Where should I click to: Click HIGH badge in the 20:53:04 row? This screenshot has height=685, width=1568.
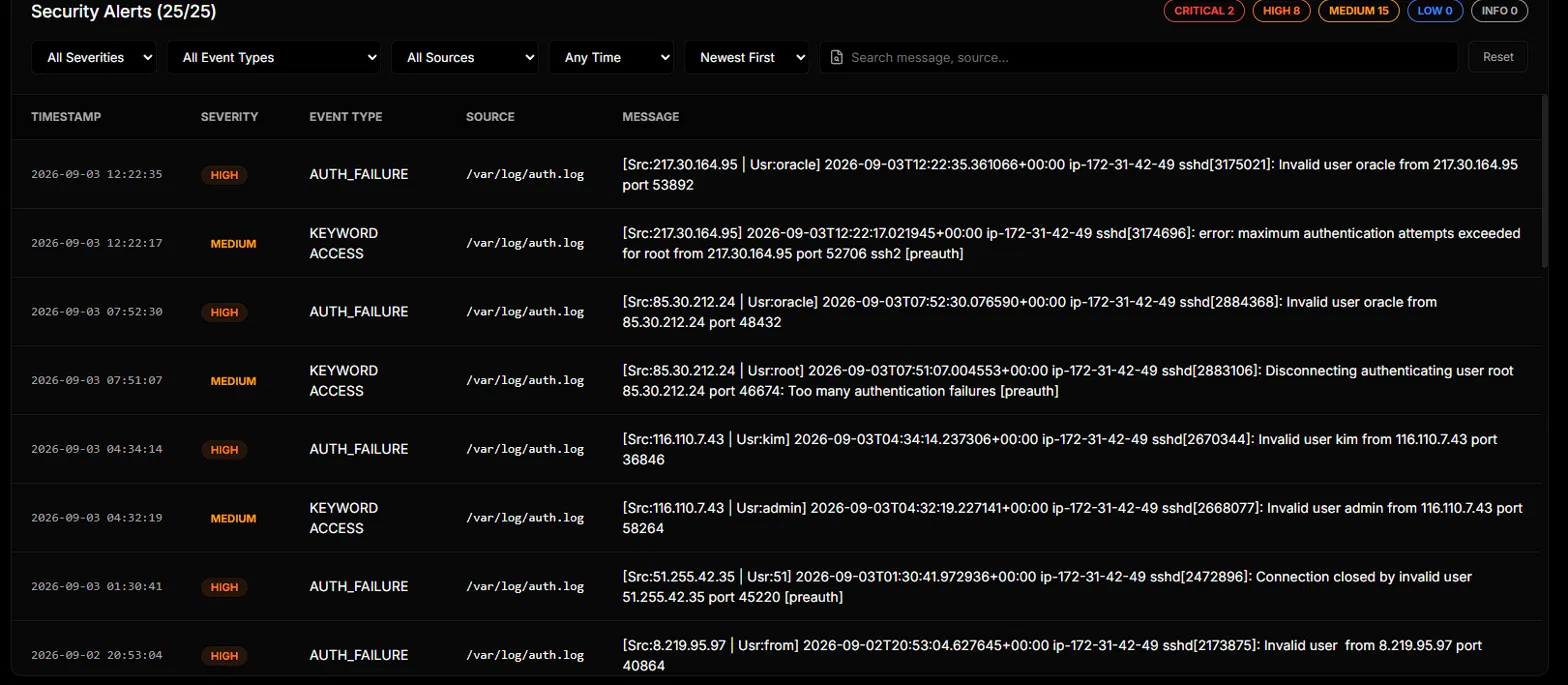[x=224, y=656]
